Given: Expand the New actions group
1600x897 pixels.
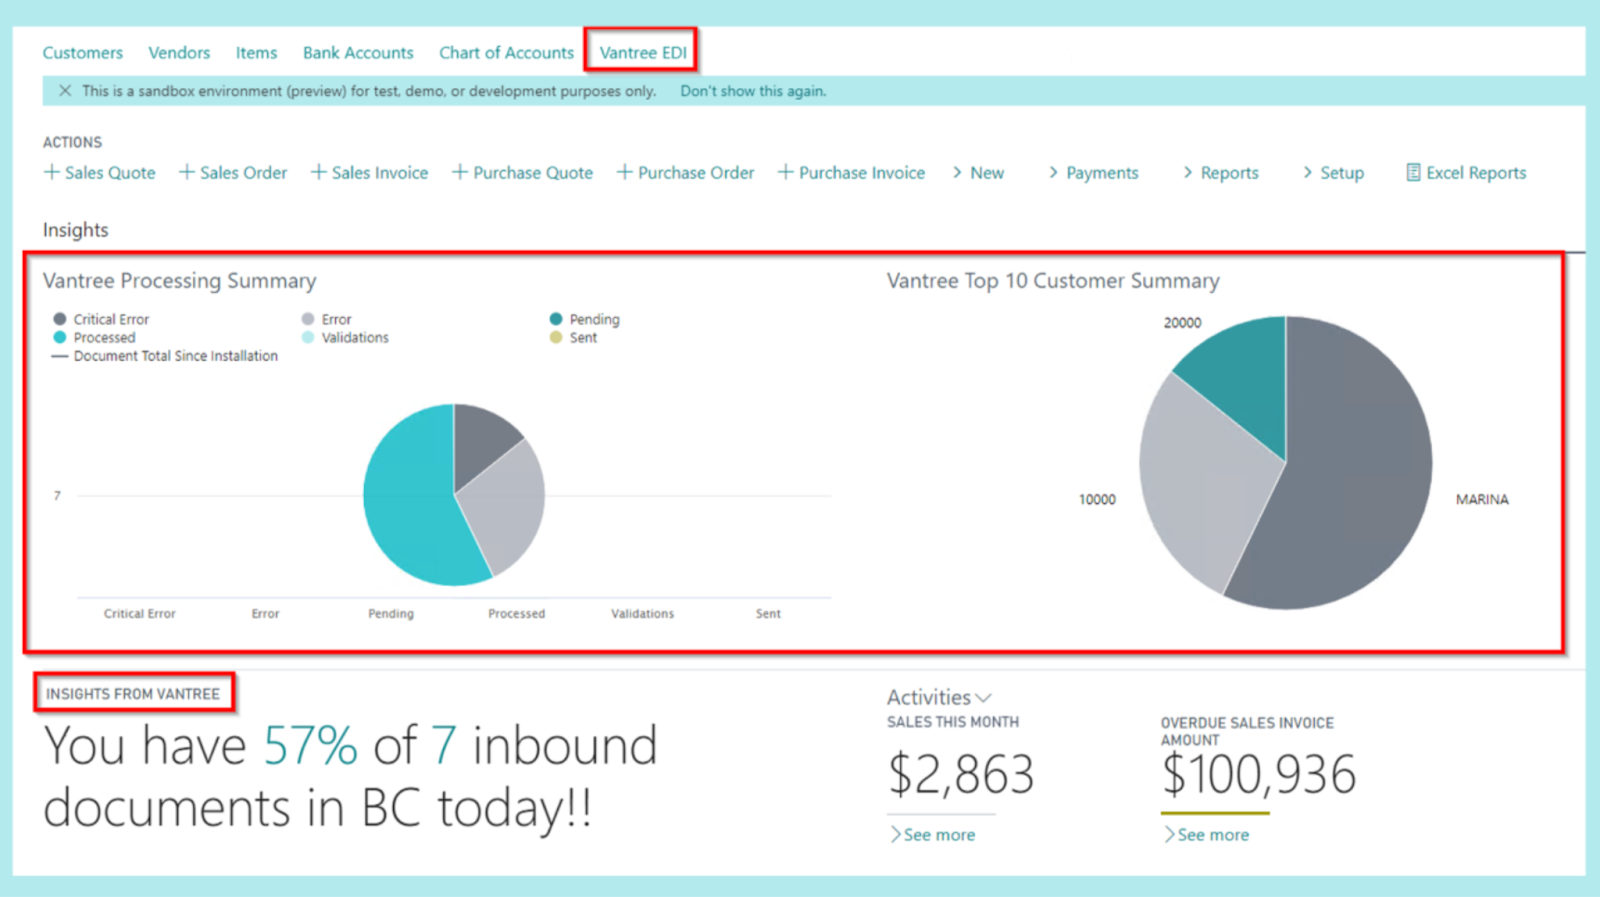Looking at the screenshot, I should click(x=978, y=173).
